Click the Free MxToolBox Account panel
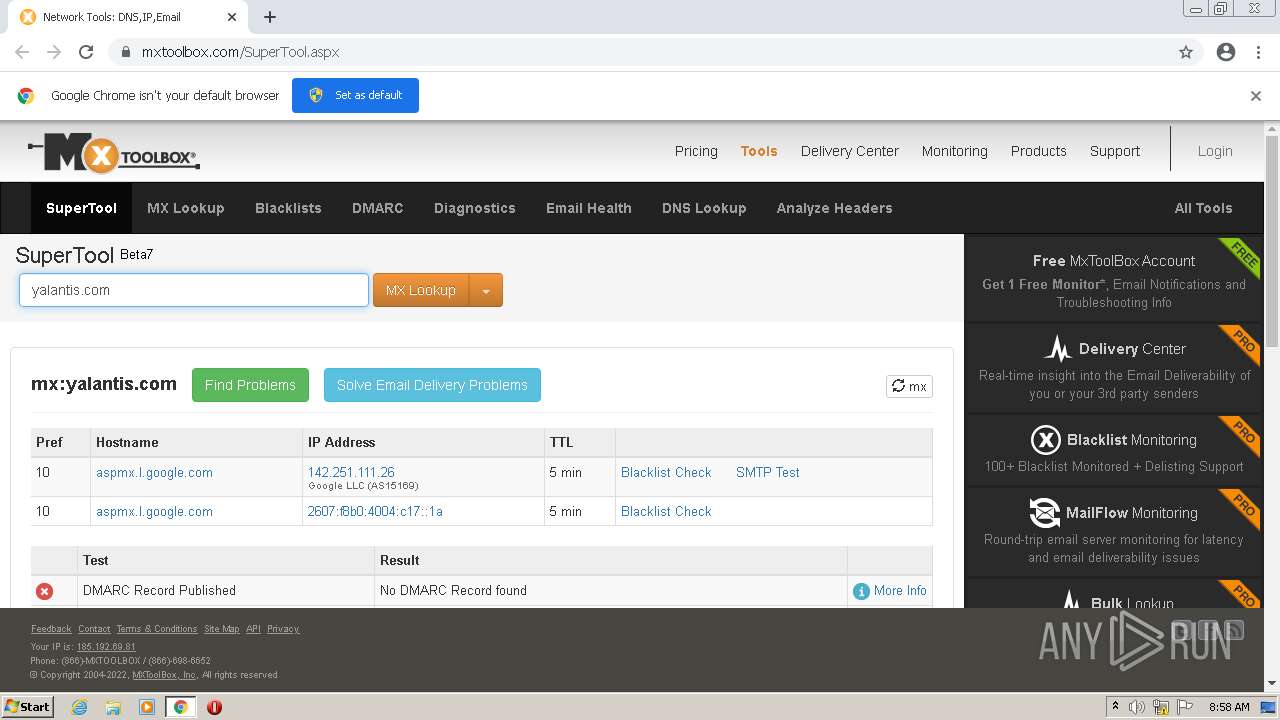This screenshot has width=1280, height=720. (1114, 279)
